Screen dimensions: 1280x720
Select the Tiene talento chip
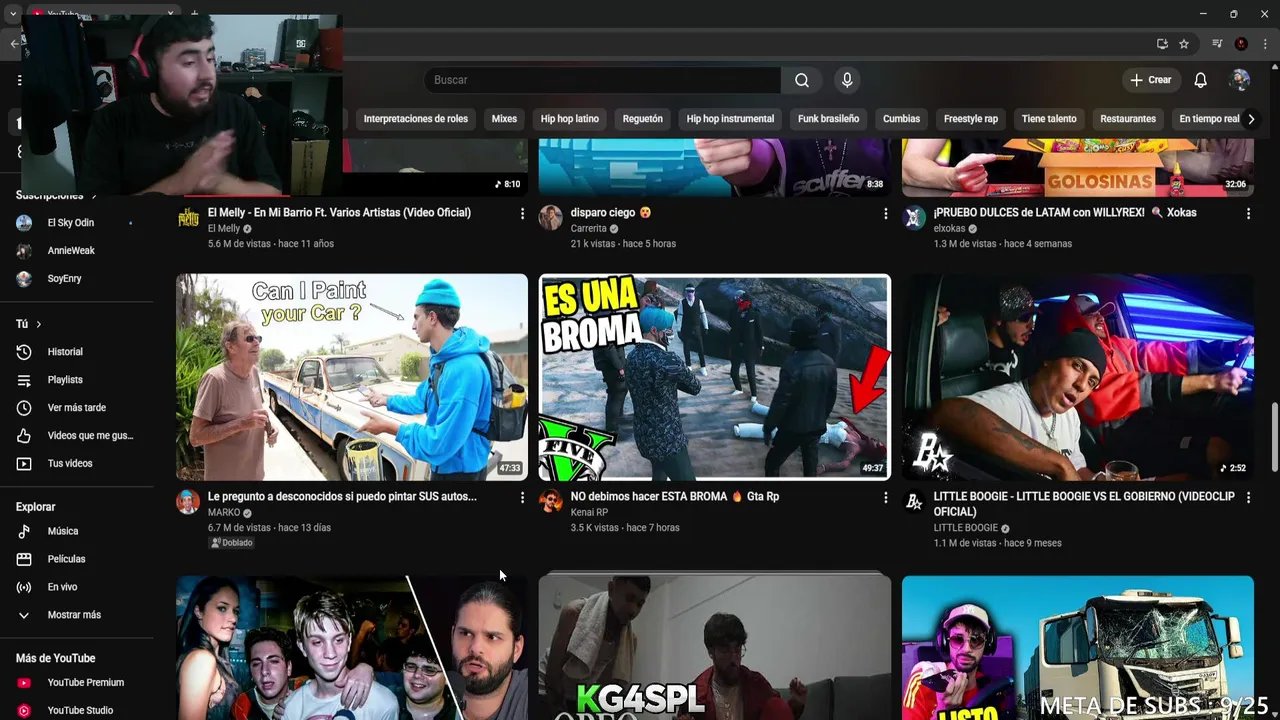(x=1049, y=119)
